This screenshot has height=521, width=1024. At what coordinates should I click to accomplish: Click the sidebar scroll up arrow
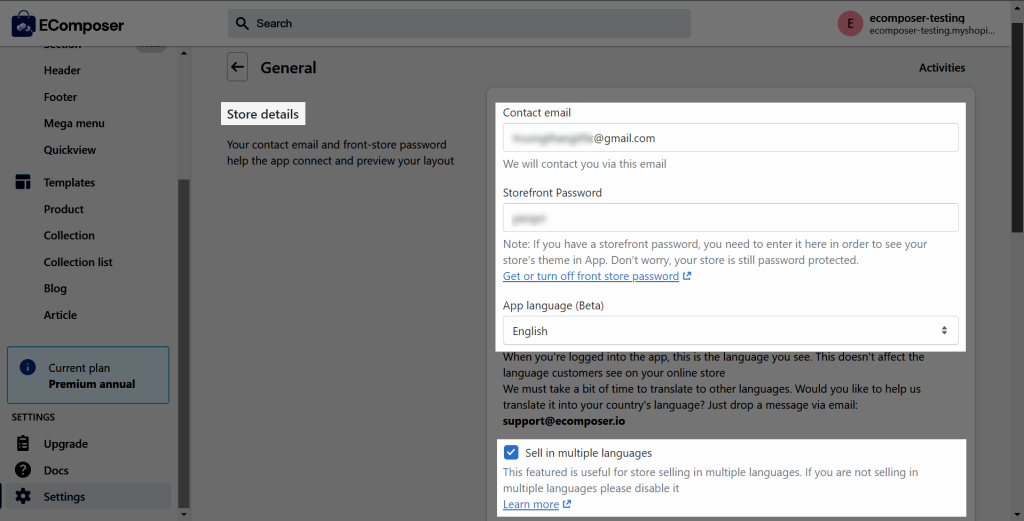[x=184, y=54]
